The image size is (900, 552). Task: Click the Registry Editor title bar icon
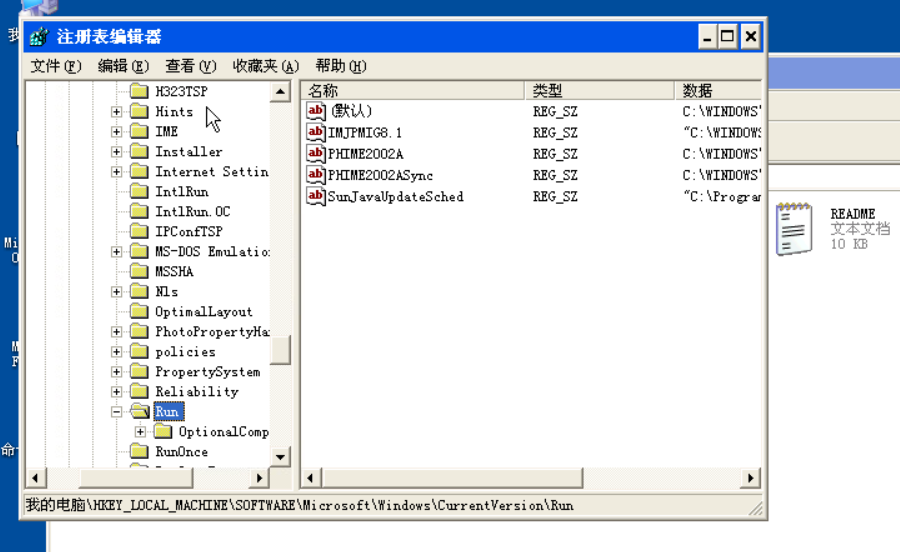click(x=39, y=37)
